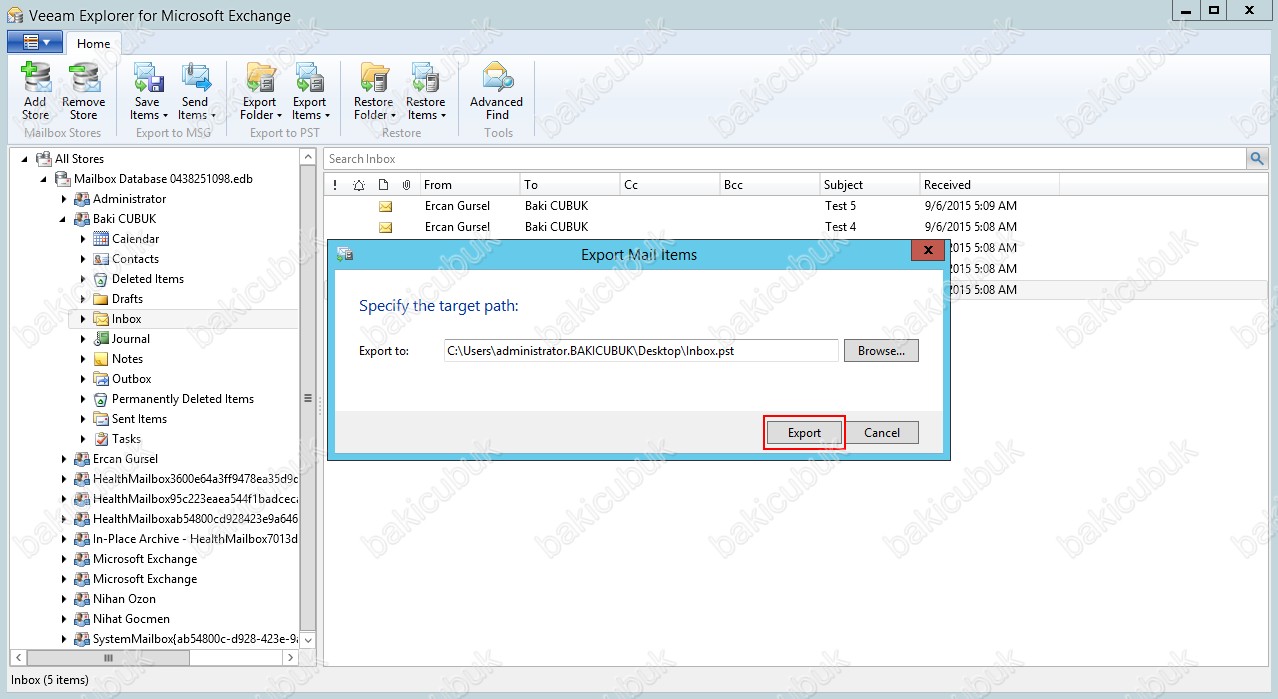Select the All Stores root node

pyautogui.click(x=79, y=159)
